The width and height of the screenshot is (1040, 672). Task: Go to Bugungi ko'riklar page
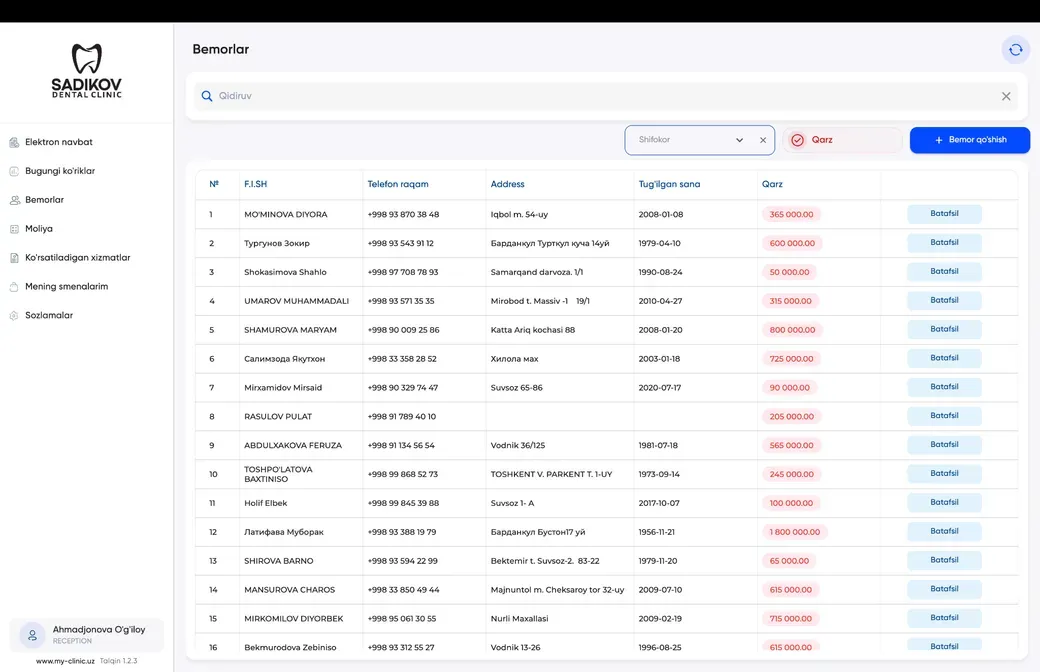click(x=60, y=170)
